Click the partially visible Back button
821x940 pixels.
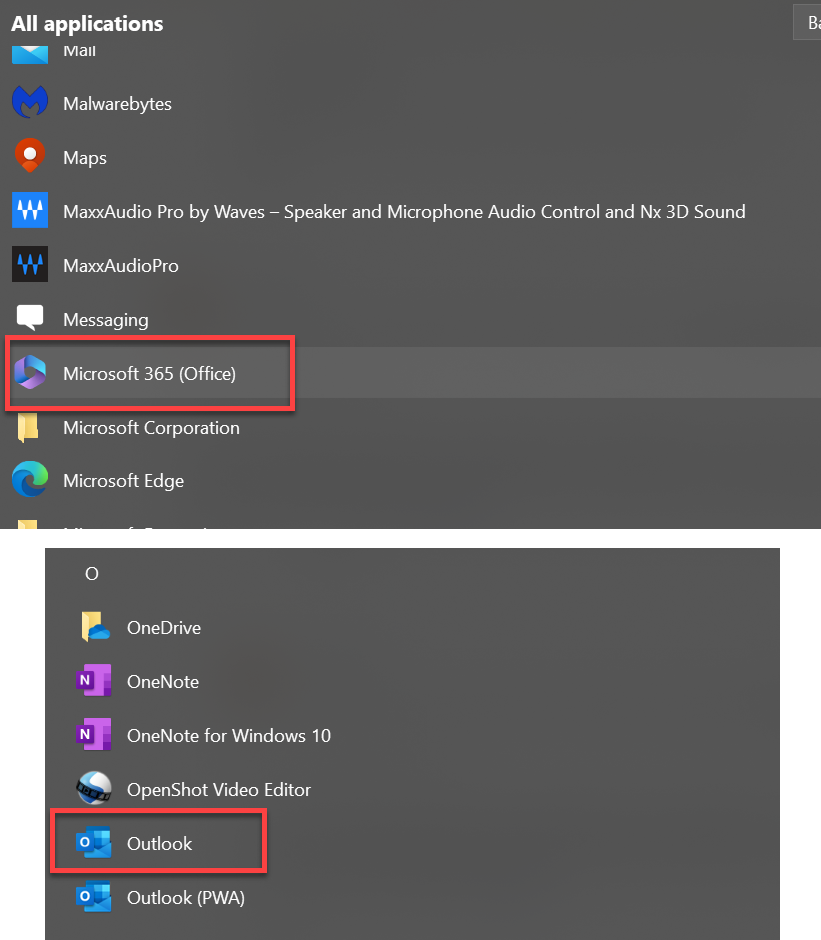pyautogui.click(x=807, y=22)
